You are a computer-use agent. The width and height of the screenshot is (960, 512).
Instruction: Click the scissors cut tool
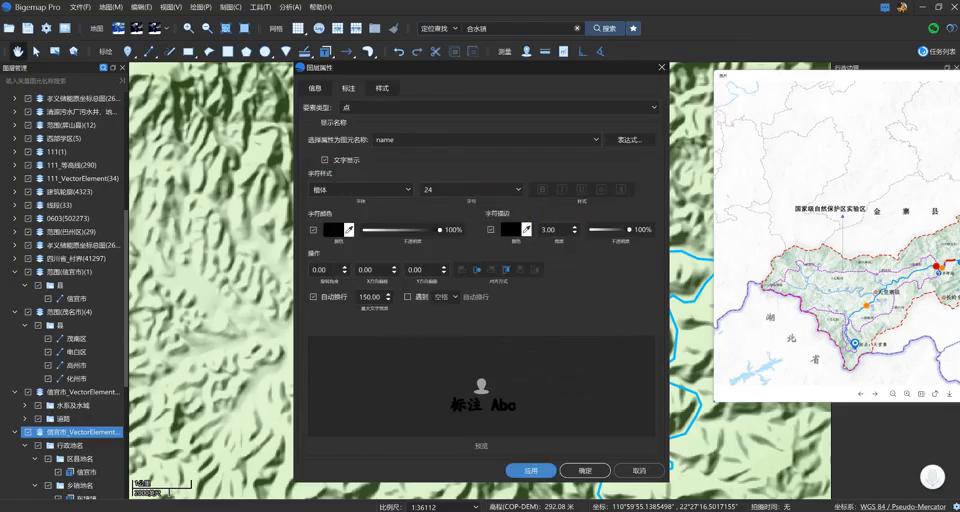point(436,51)
